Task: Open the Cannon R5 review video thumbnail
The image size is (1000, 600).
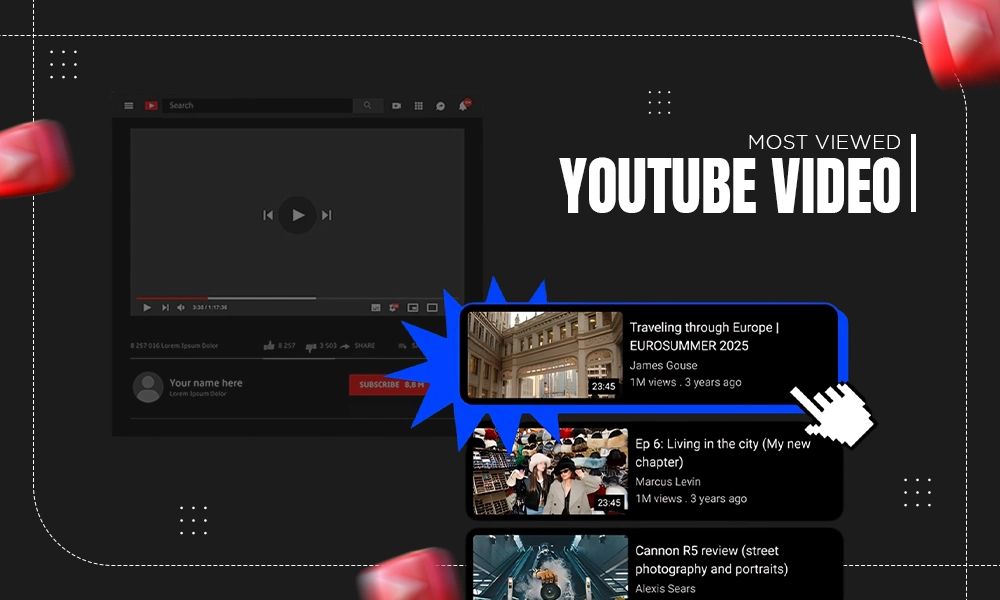Action: point(550,567)
